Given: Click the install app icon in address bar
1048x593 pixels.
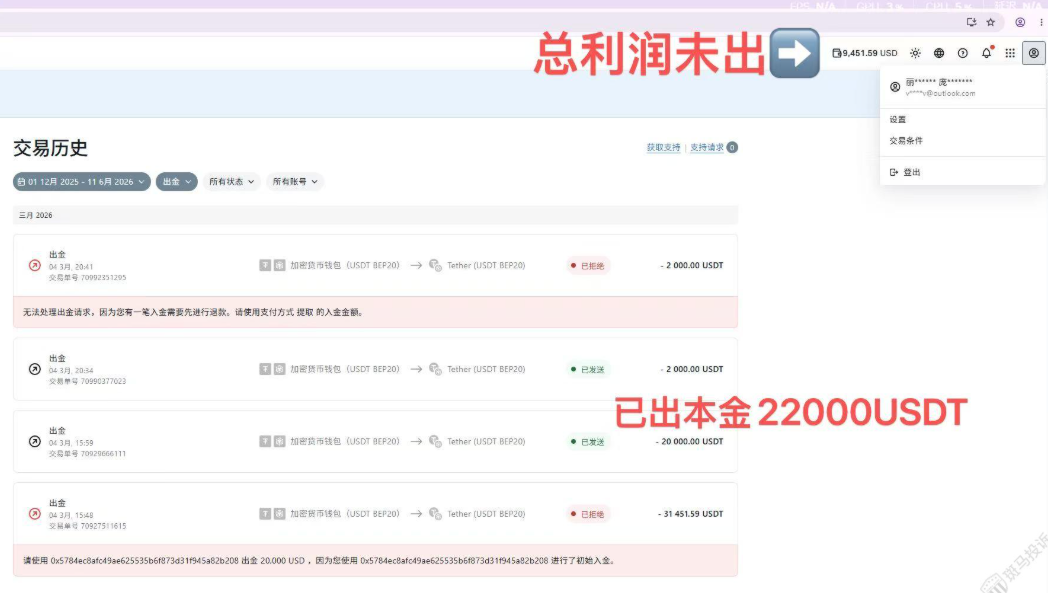Looking at the screenshot, I should tap(971, 22).
